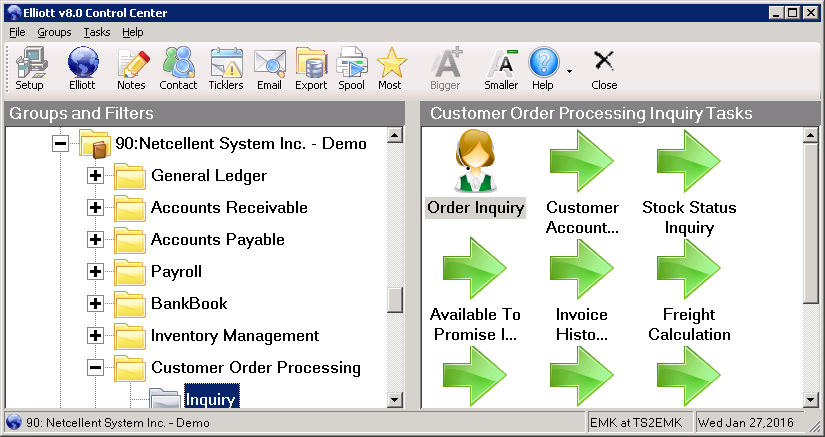Select Accounts Payable tree label

(217, 240)
